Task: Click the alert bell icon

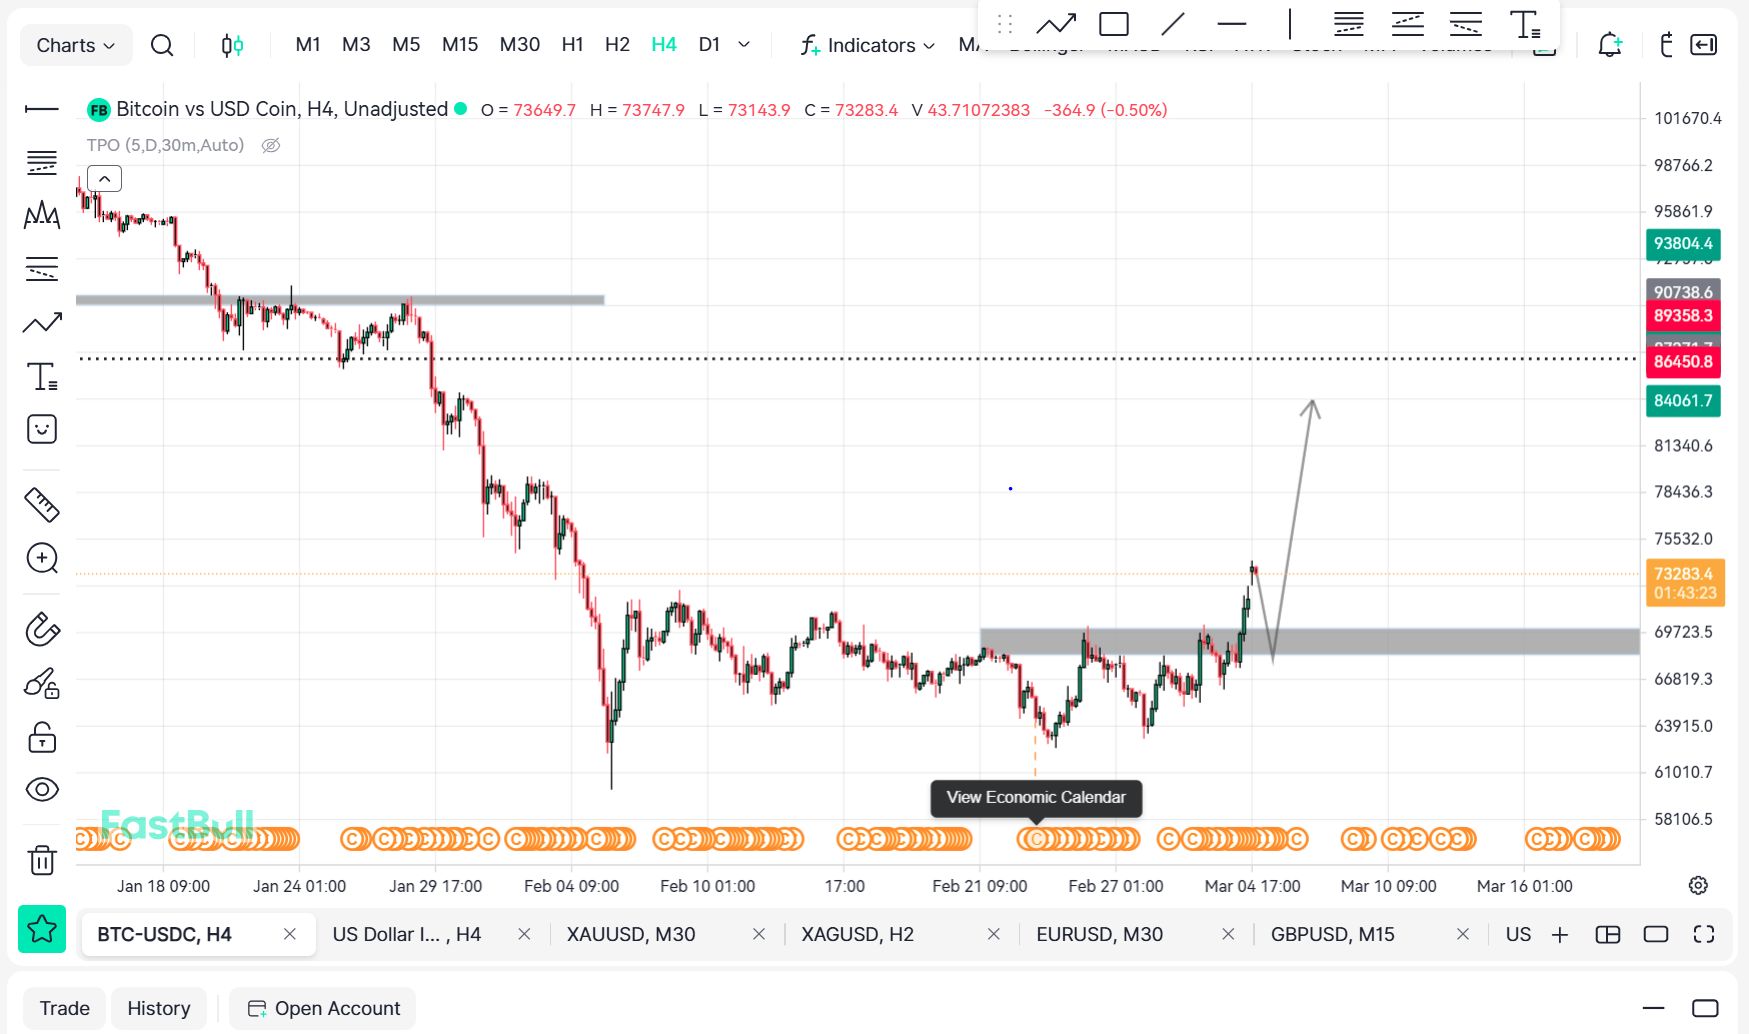Action: tap(1609, 45)
